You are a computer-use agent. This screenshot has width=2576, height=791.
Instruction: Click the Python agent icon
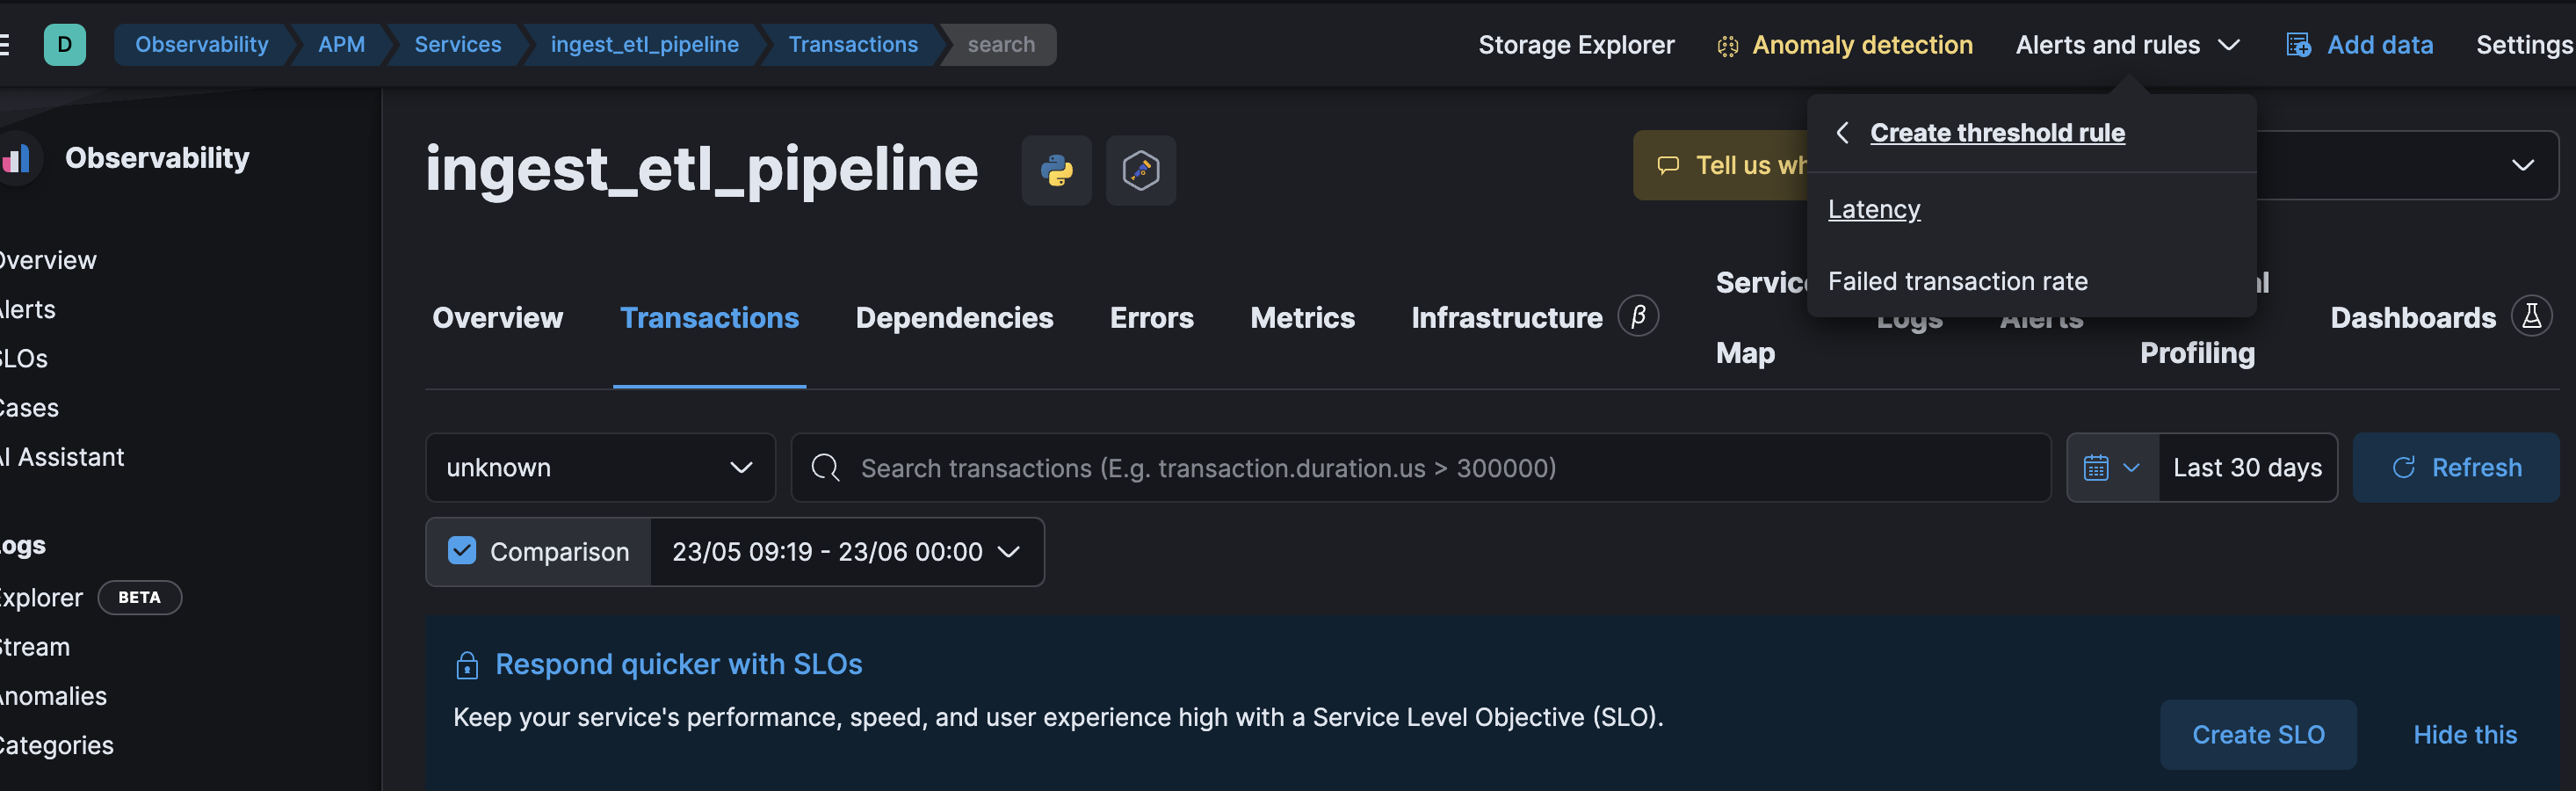[1056, 170]
